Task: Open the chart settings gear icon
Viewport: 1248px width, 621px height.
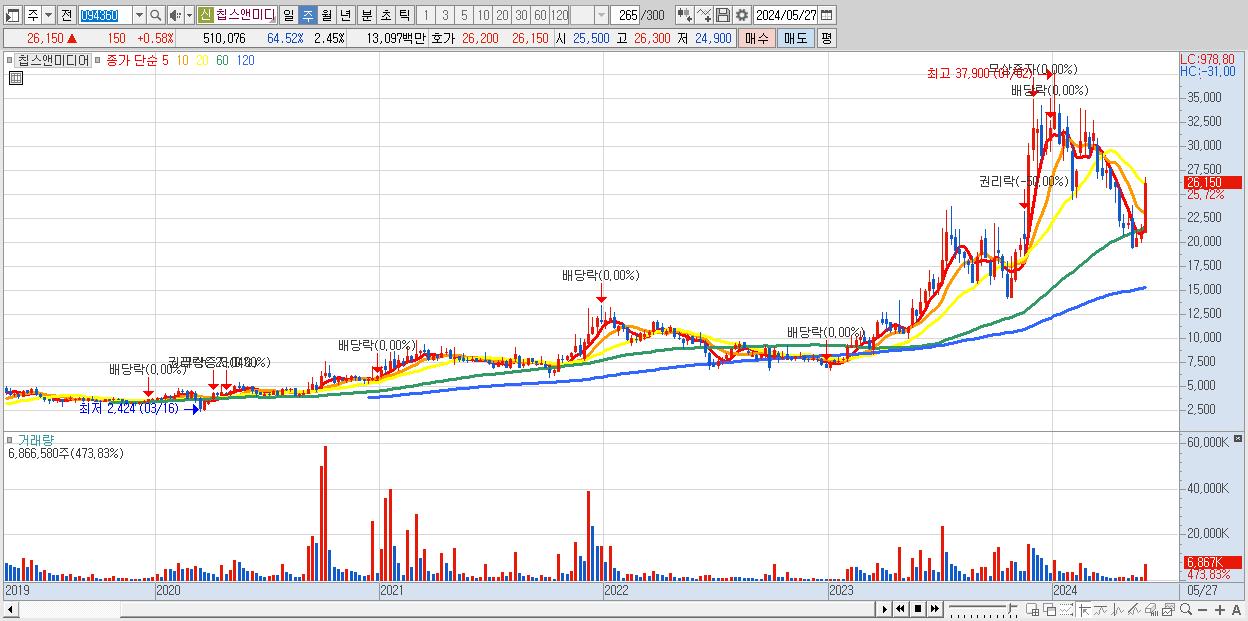Action: coord(742,15)
